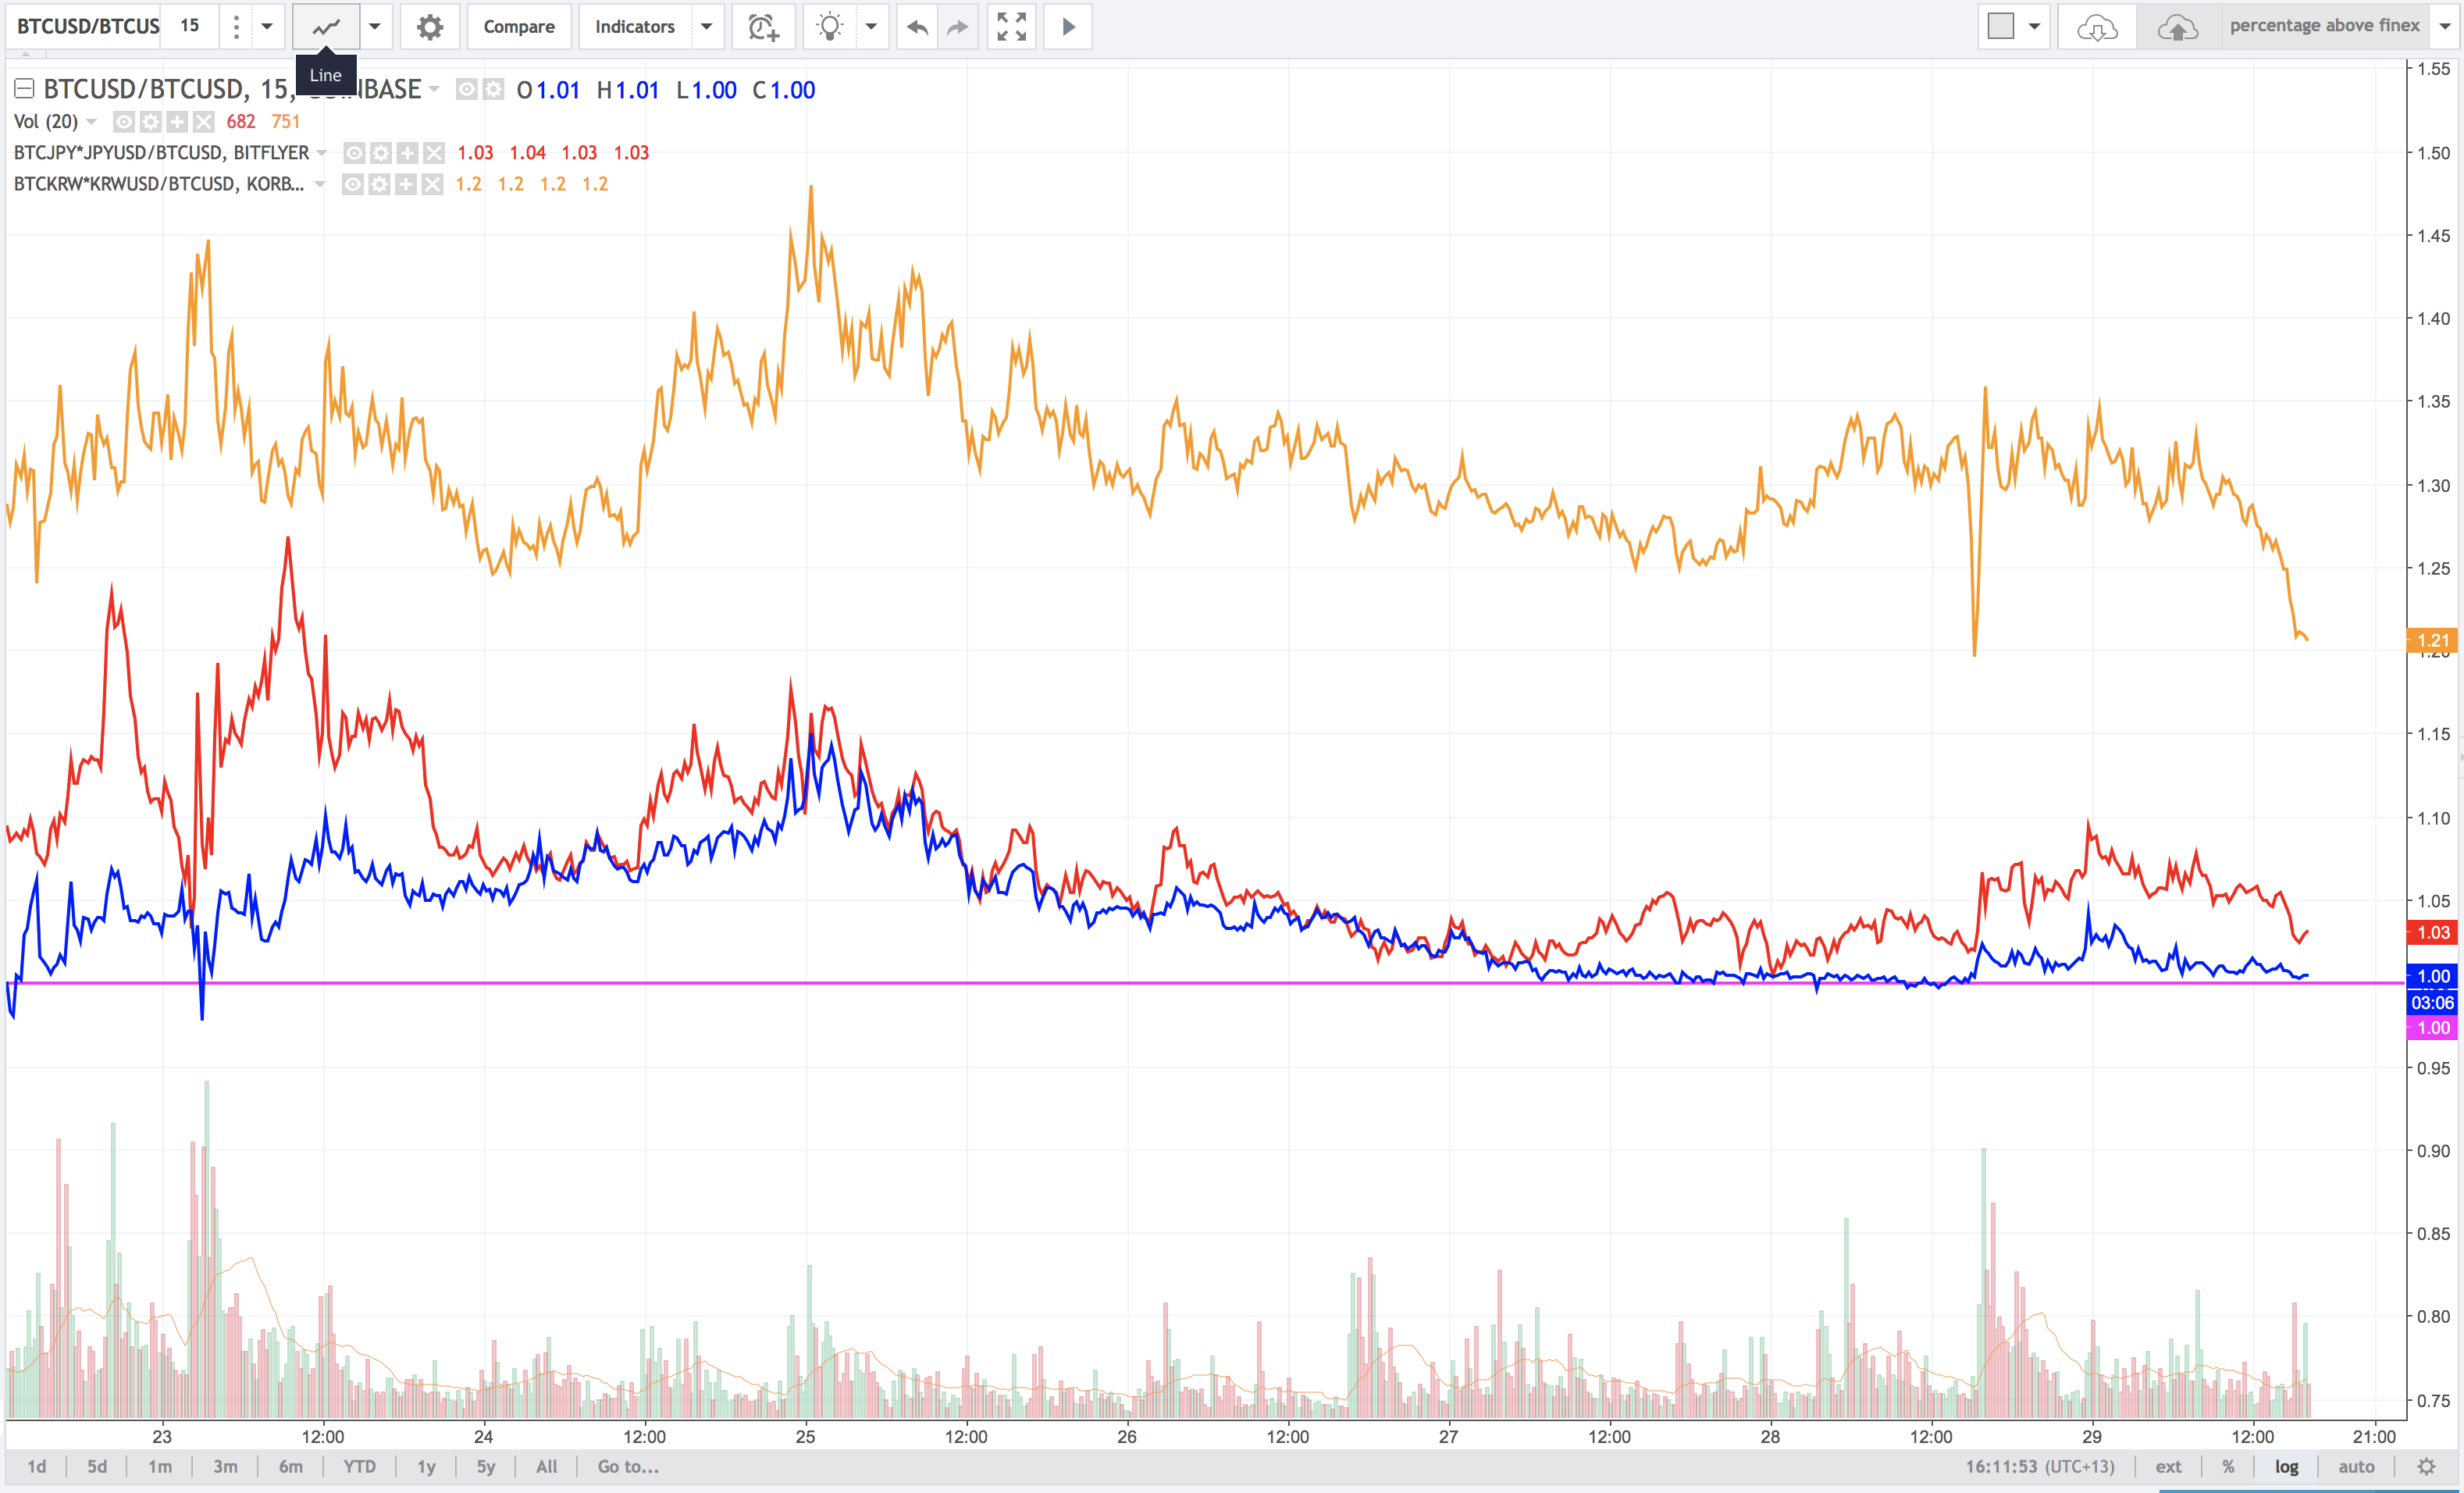Image resolution: width=2464 pixels, height=1493 pixels.
Task: Add indicator on Vol (20) plus icon
Action: pyautogui.click(x=177, y=122)
